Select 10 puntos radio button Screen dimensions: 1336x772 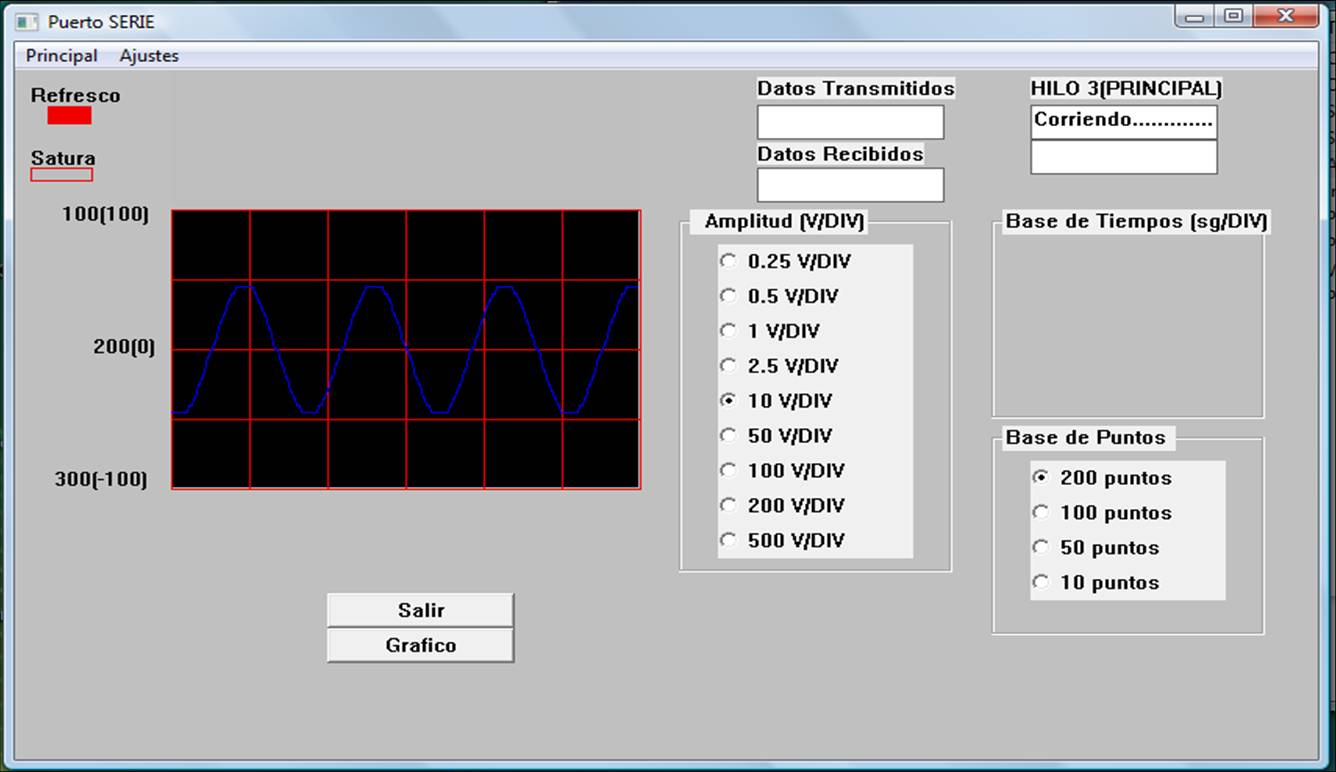tap(1096, 583)
